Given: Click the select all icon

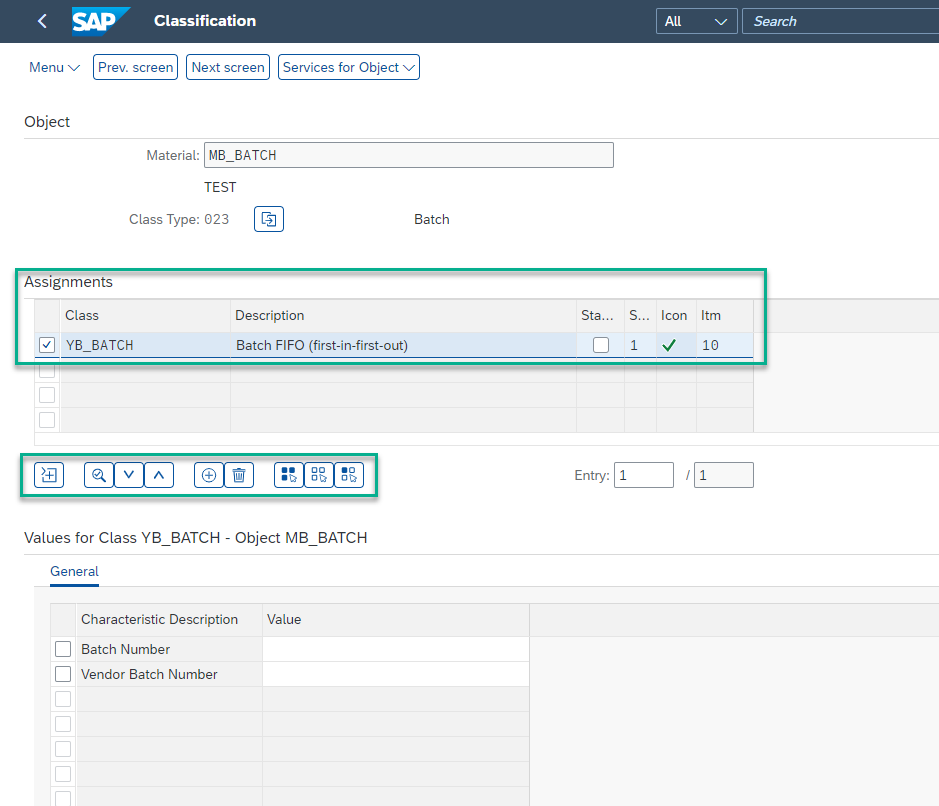Looking at the screenshot, I should pyautogui.click(x=289, y=475).
